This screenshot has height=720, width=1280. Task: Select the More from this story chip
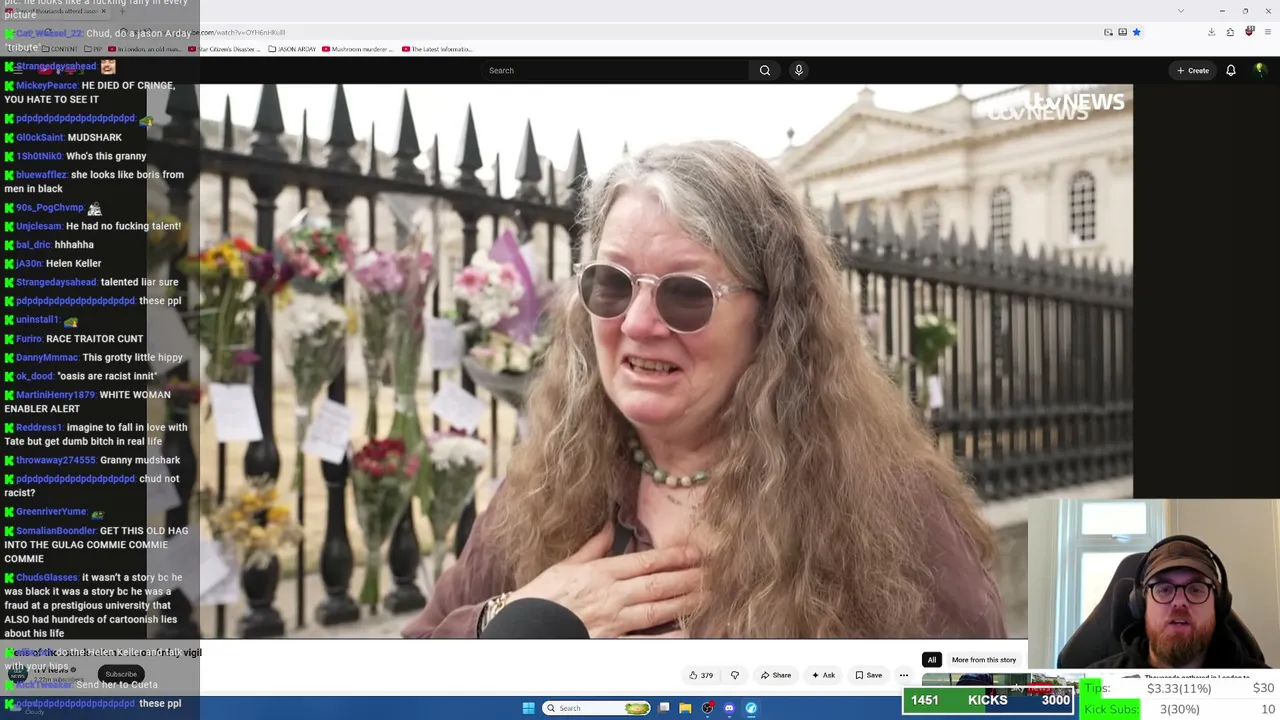click(984, 660)
